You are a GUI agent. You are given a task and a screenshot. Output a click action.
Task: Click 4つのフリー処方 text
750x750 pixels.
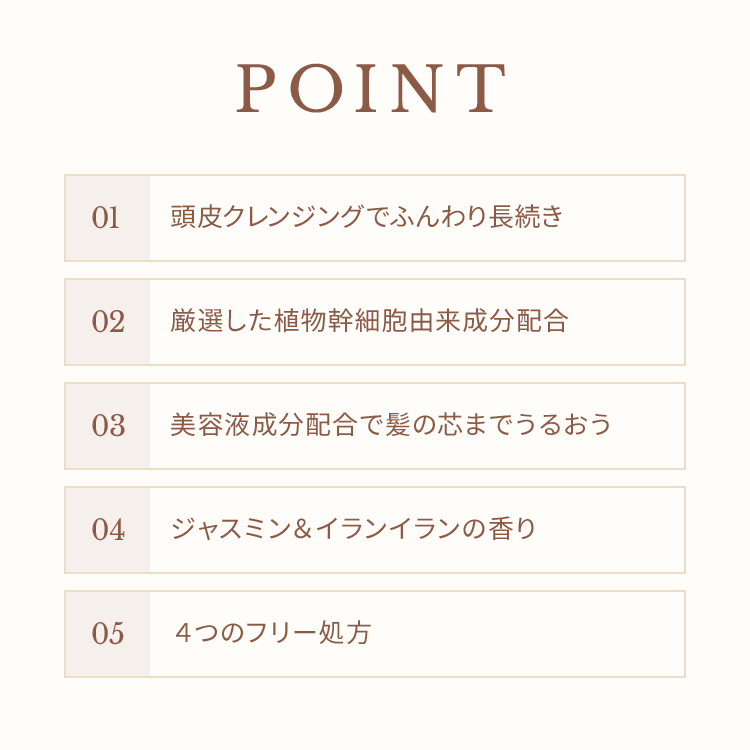(273, 633)
